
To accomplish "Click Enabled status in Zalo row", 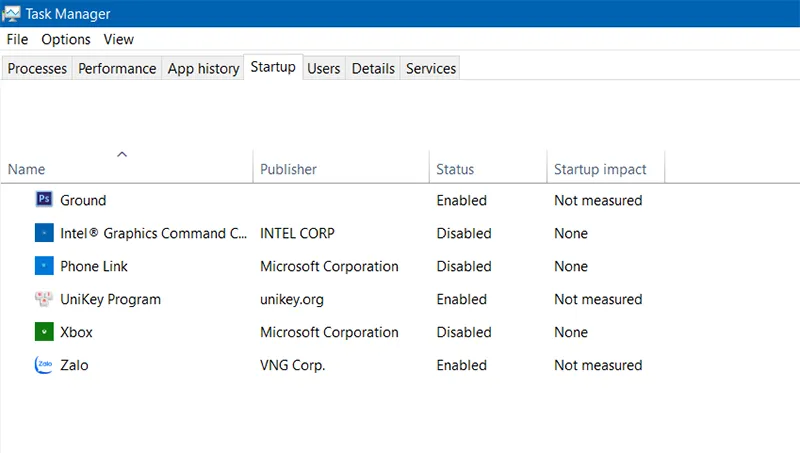I will 462,365.
